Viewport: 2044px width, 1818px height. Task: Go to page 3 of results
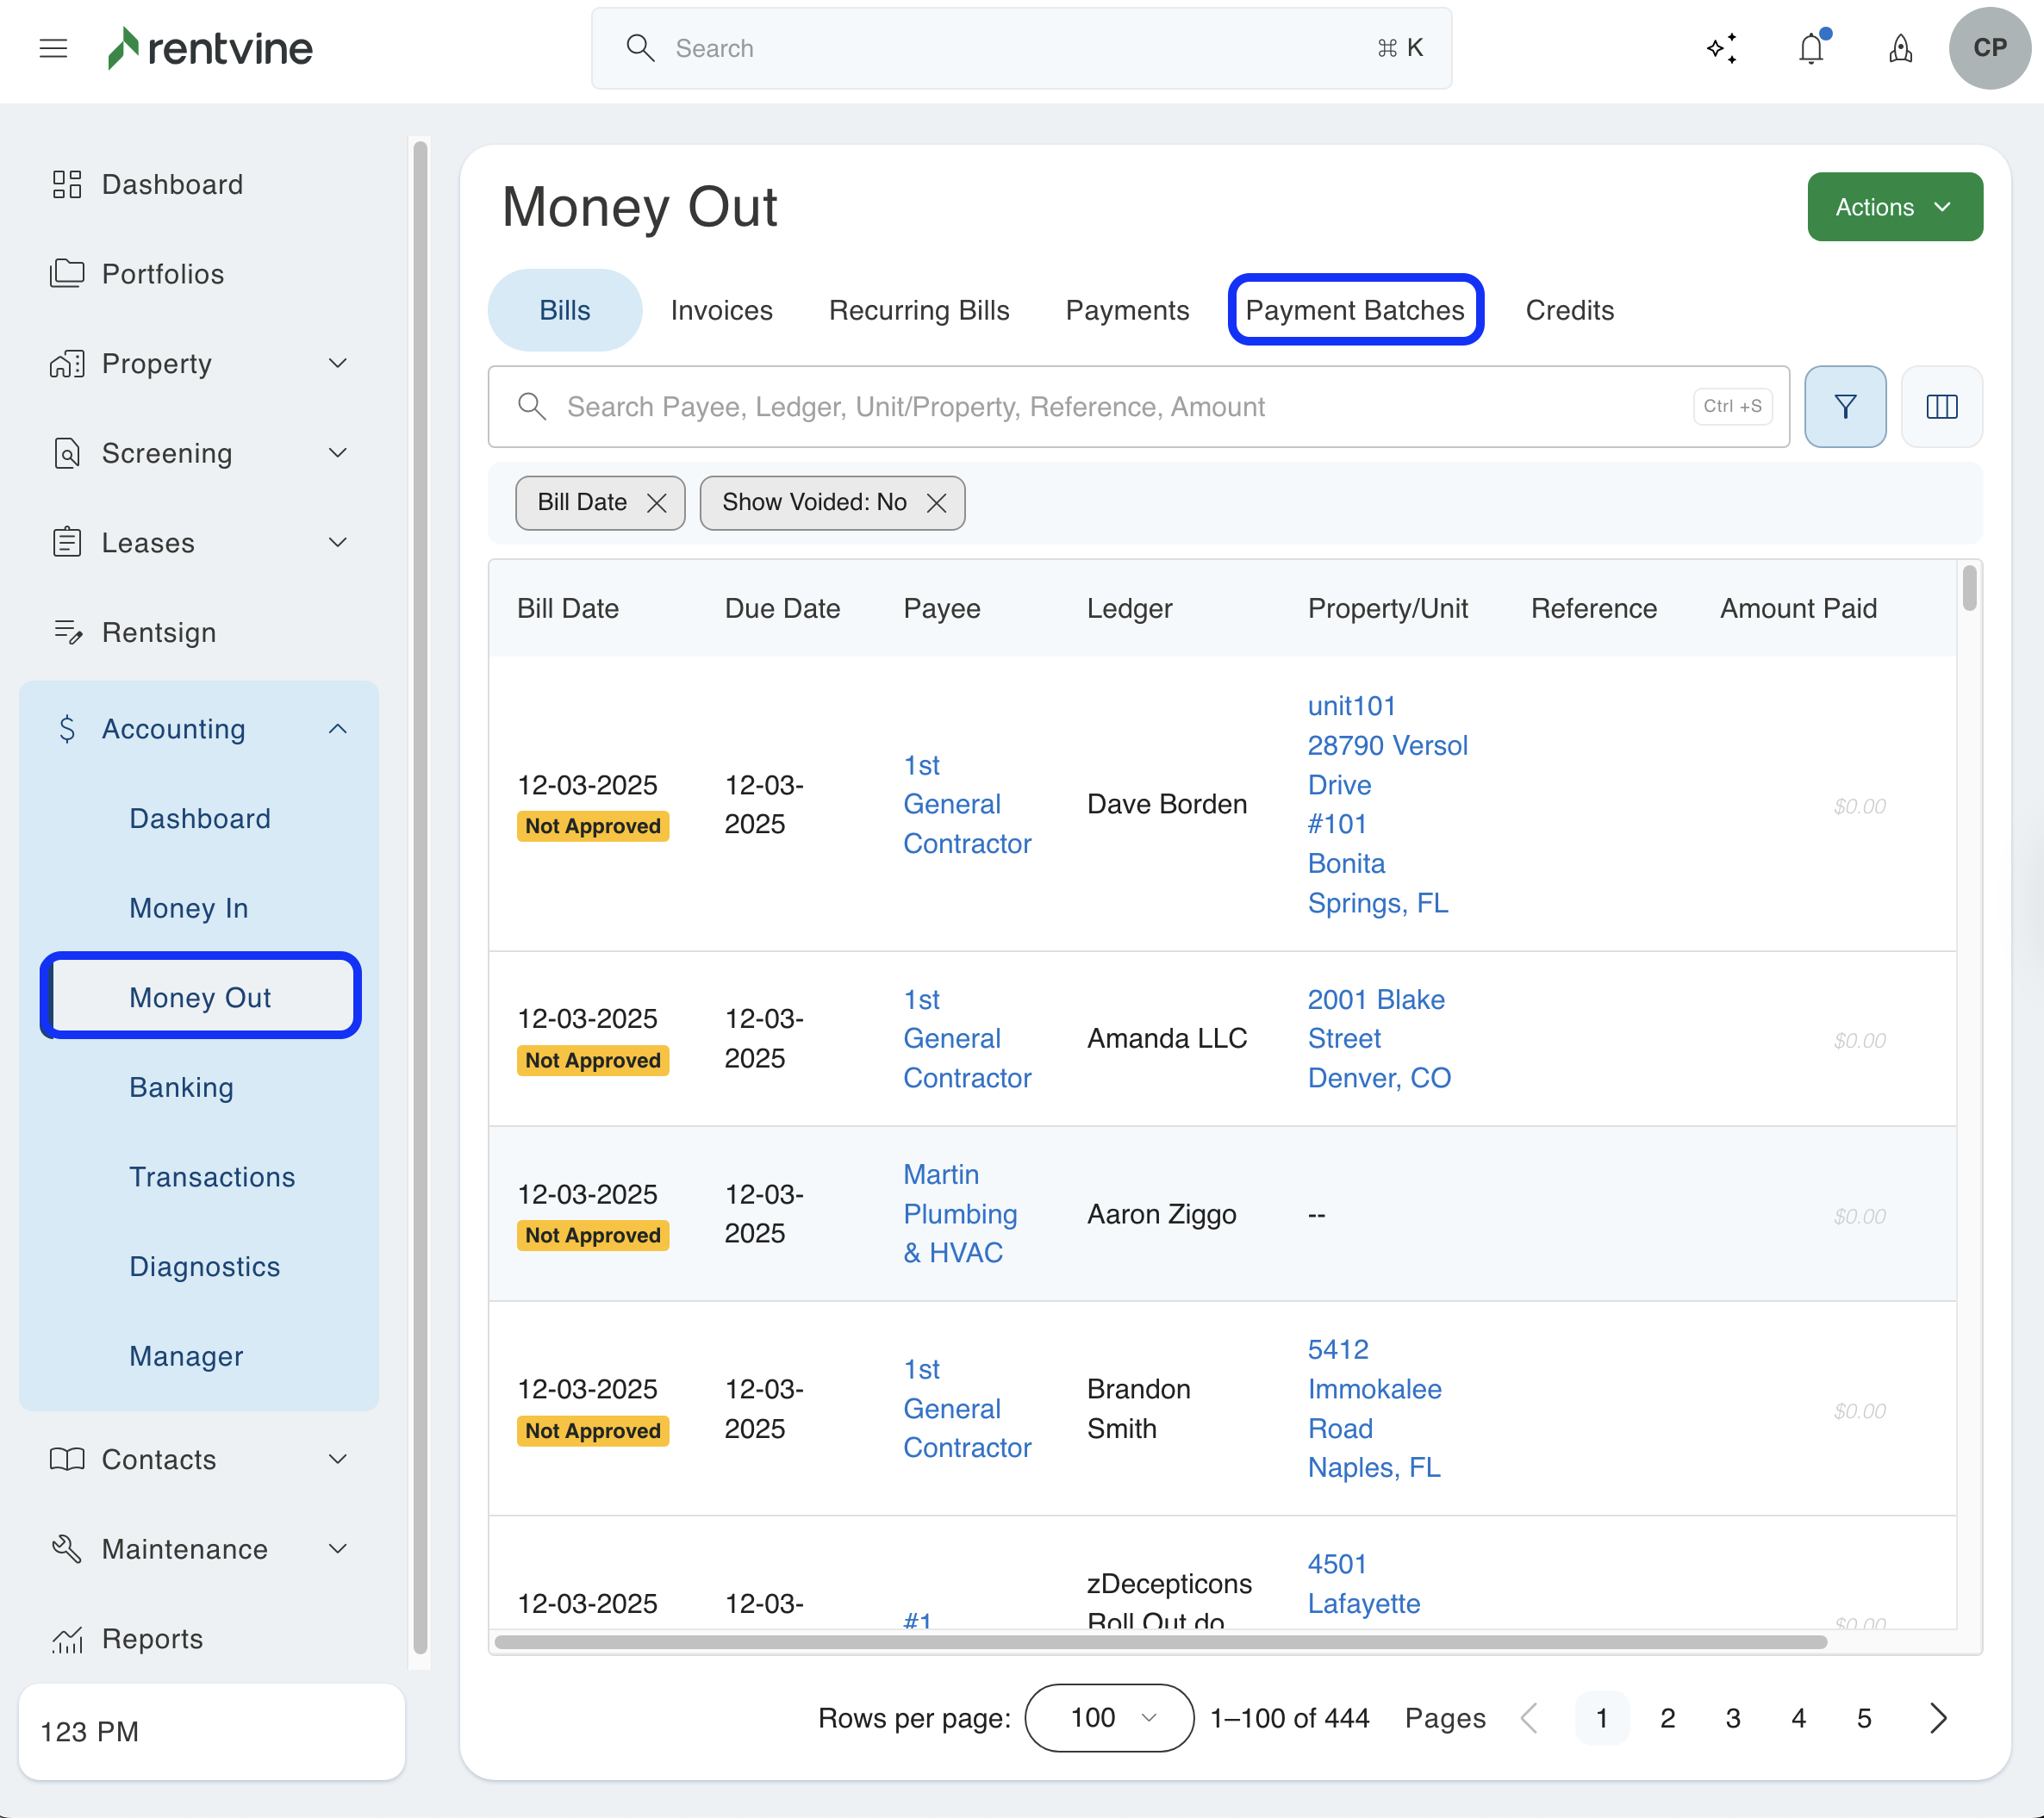tap(1732, 1718)
